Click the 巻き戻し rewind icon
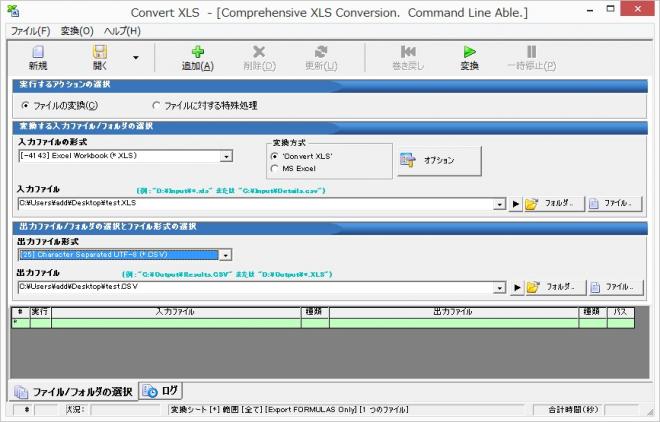The image size is (660, 422). tap(408, 52)
